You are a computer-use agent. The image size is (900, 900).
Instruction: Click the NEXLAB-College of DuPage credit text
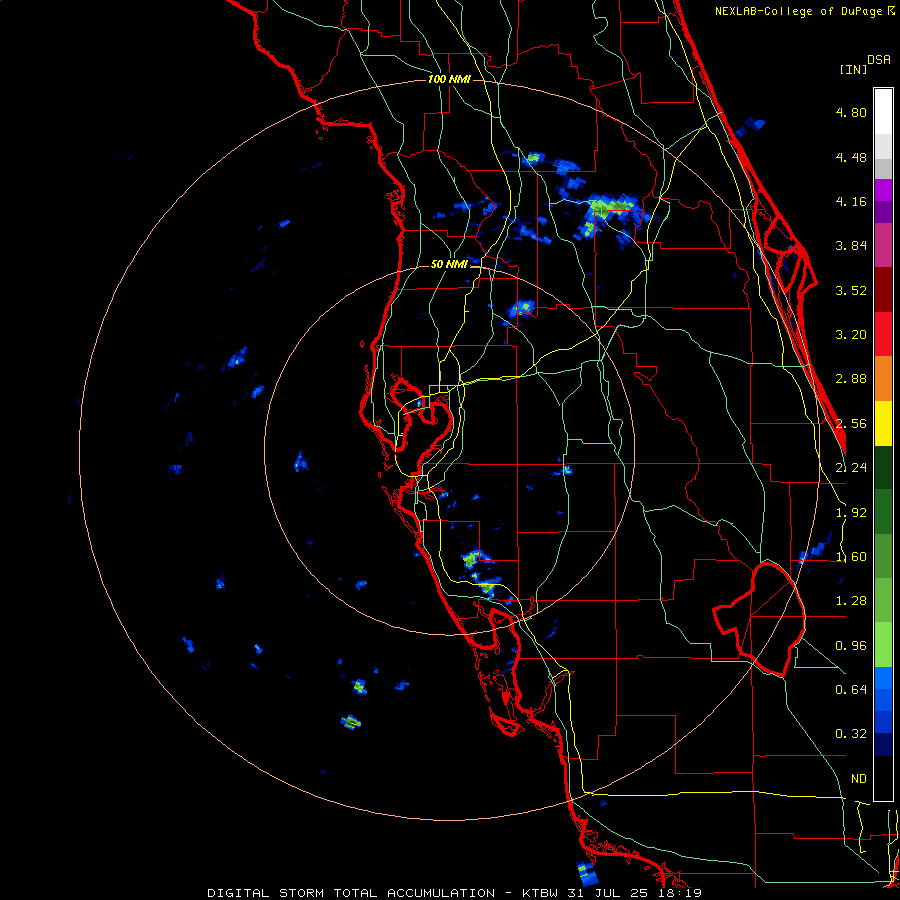pos(804,11)
